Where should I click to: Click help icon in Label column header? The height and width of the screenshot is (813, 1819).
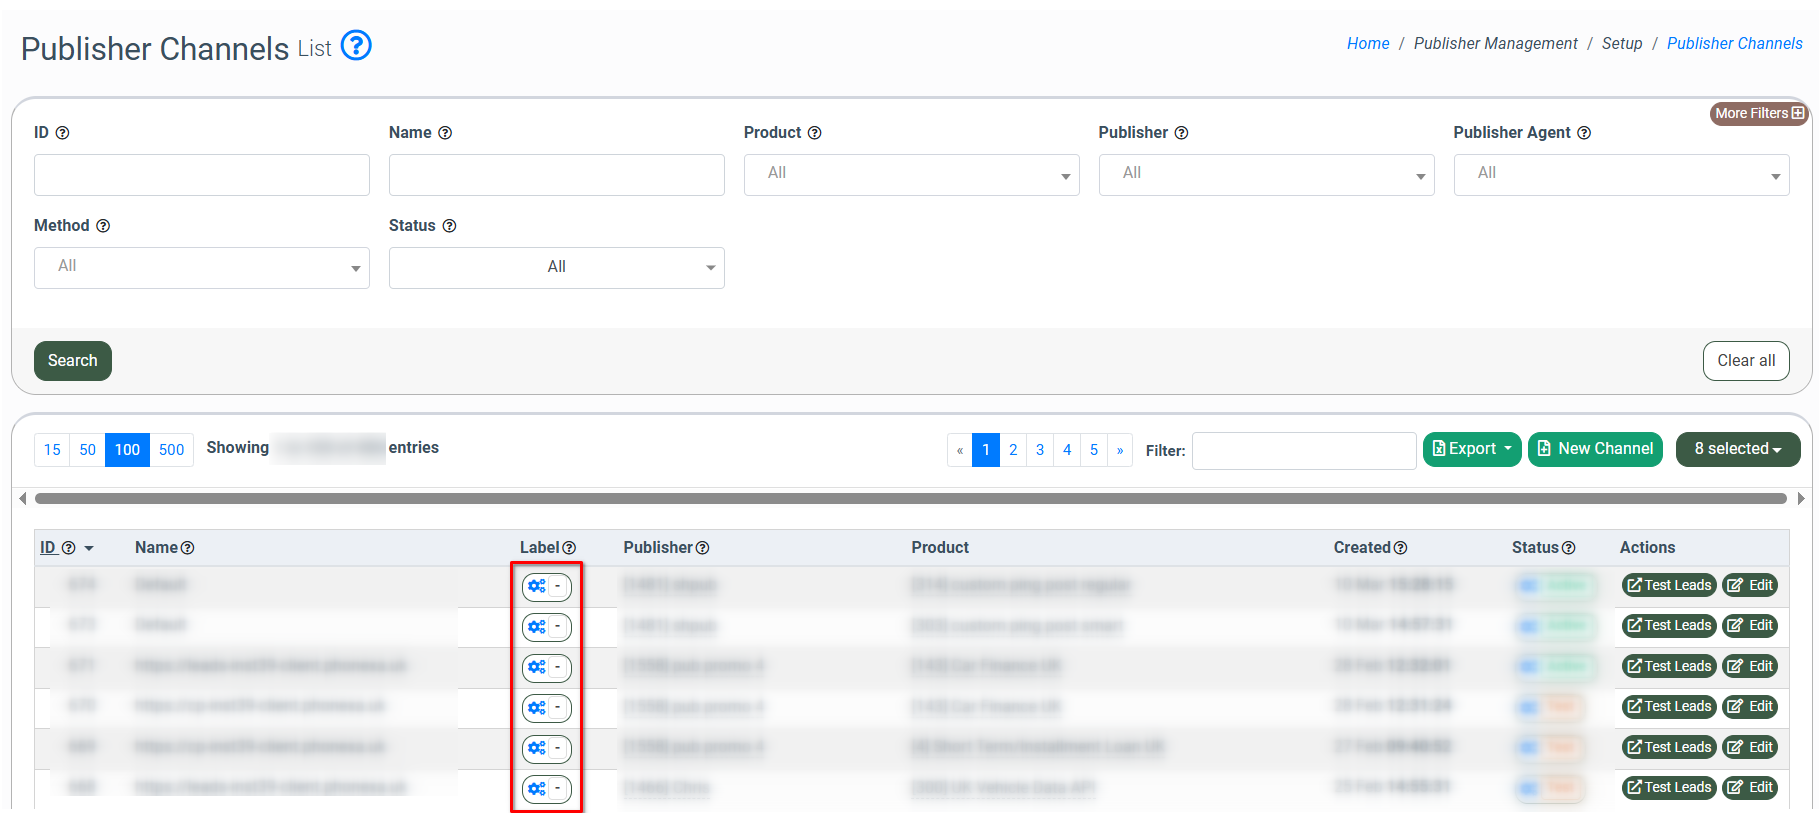point(569,548)
